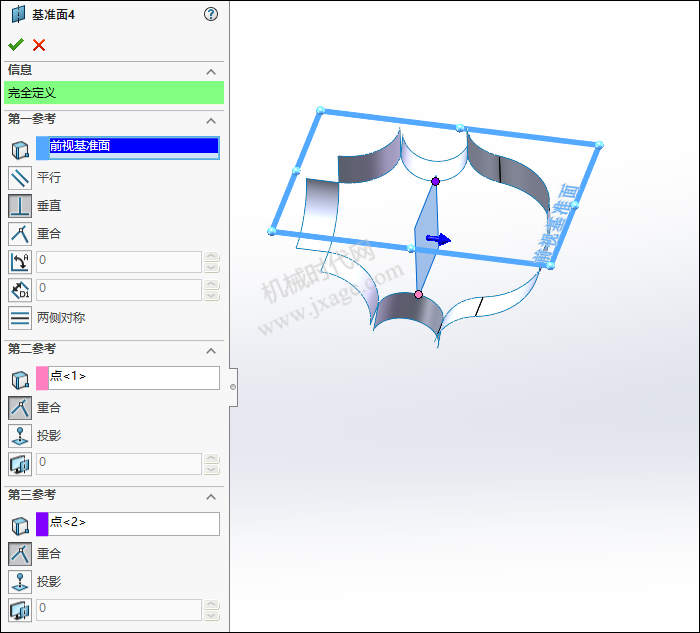The width and height of the screenshot is (700, 633).
Task: Click the third reference offset value field
Action: [119, 610]
